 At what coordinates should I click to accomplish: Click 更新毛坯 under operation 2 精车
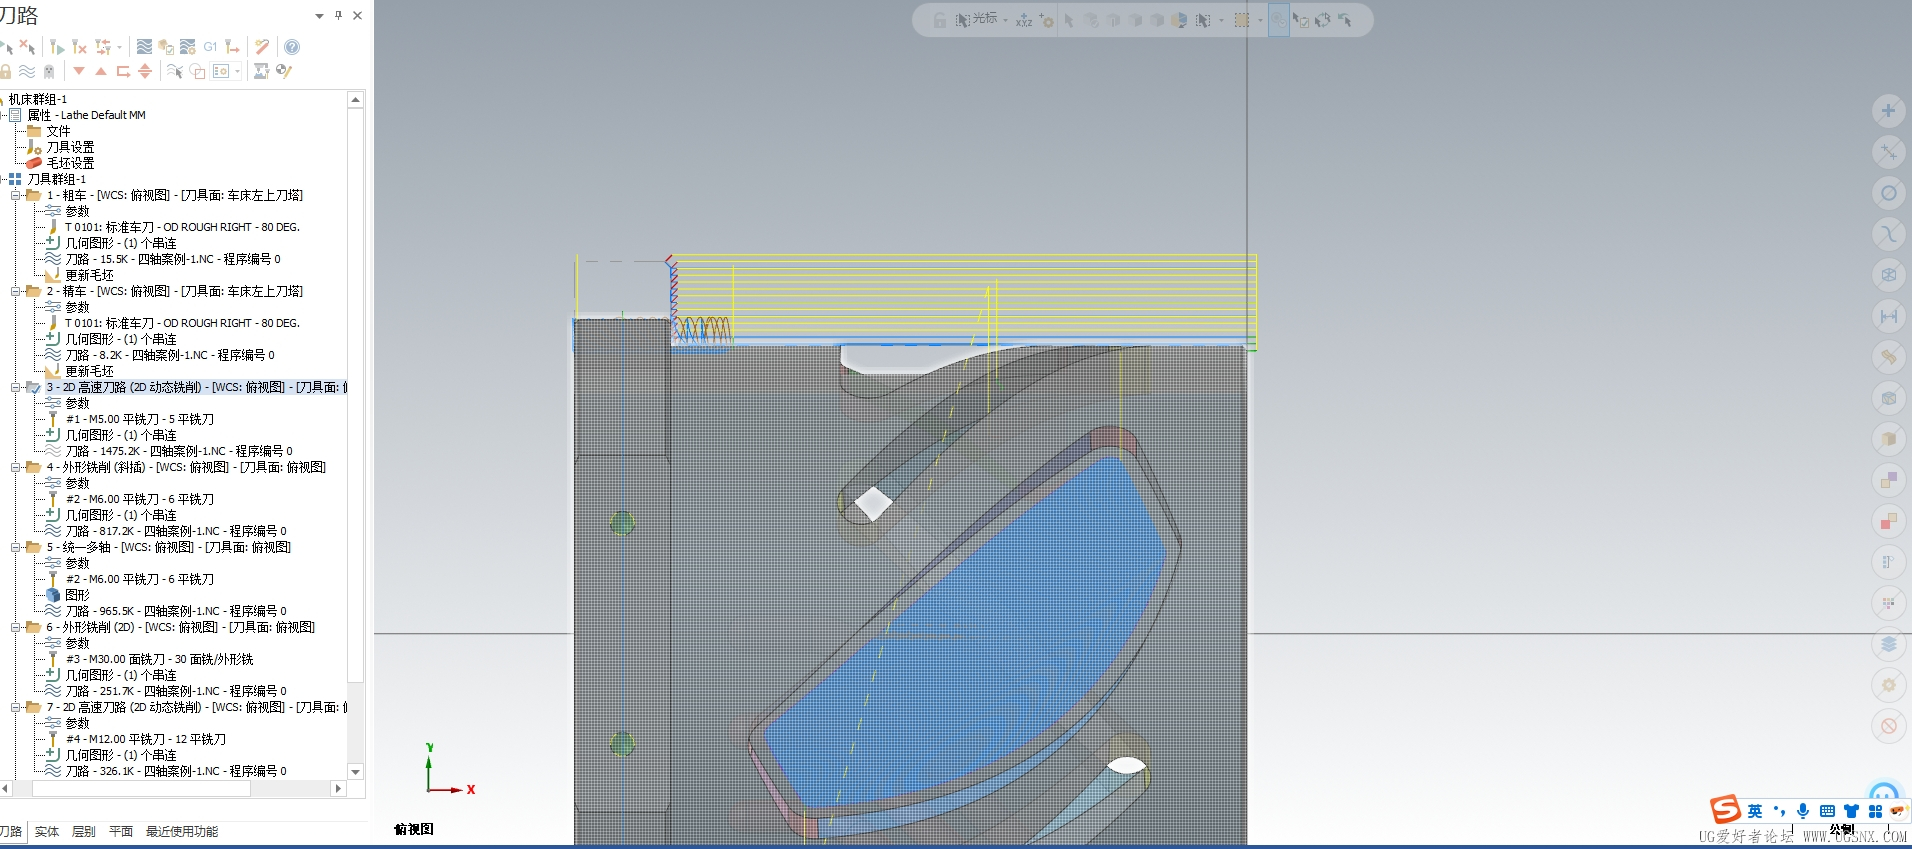[89, 371]
